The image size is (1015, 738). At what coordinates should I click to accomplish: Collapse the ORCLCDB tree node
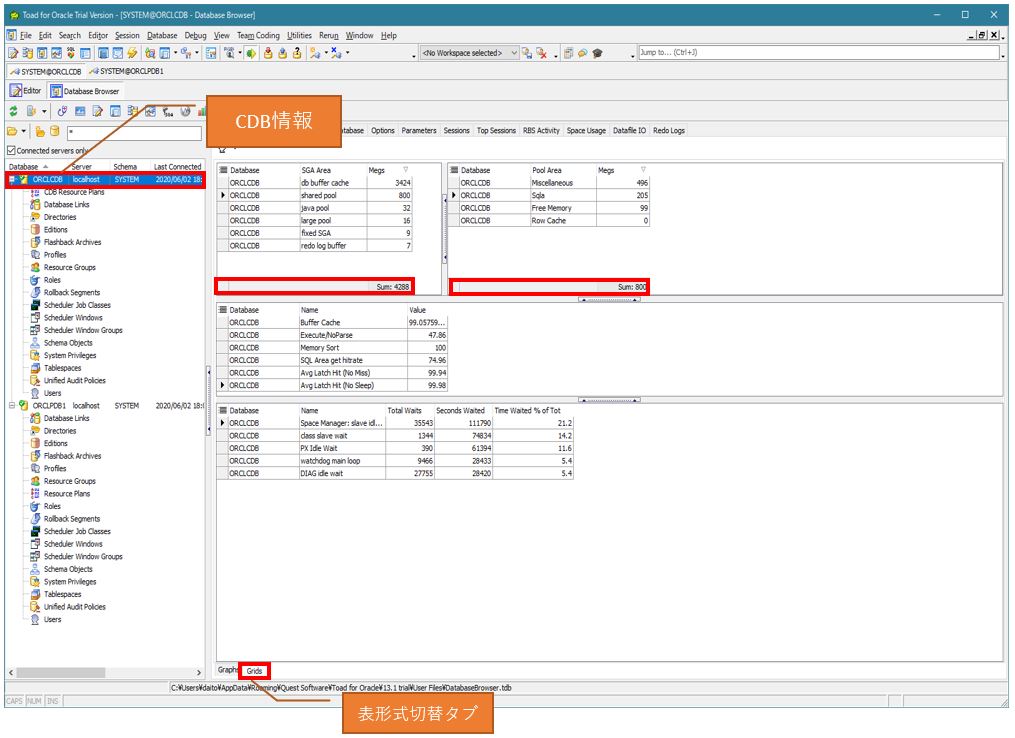click(x=12, y=179)
